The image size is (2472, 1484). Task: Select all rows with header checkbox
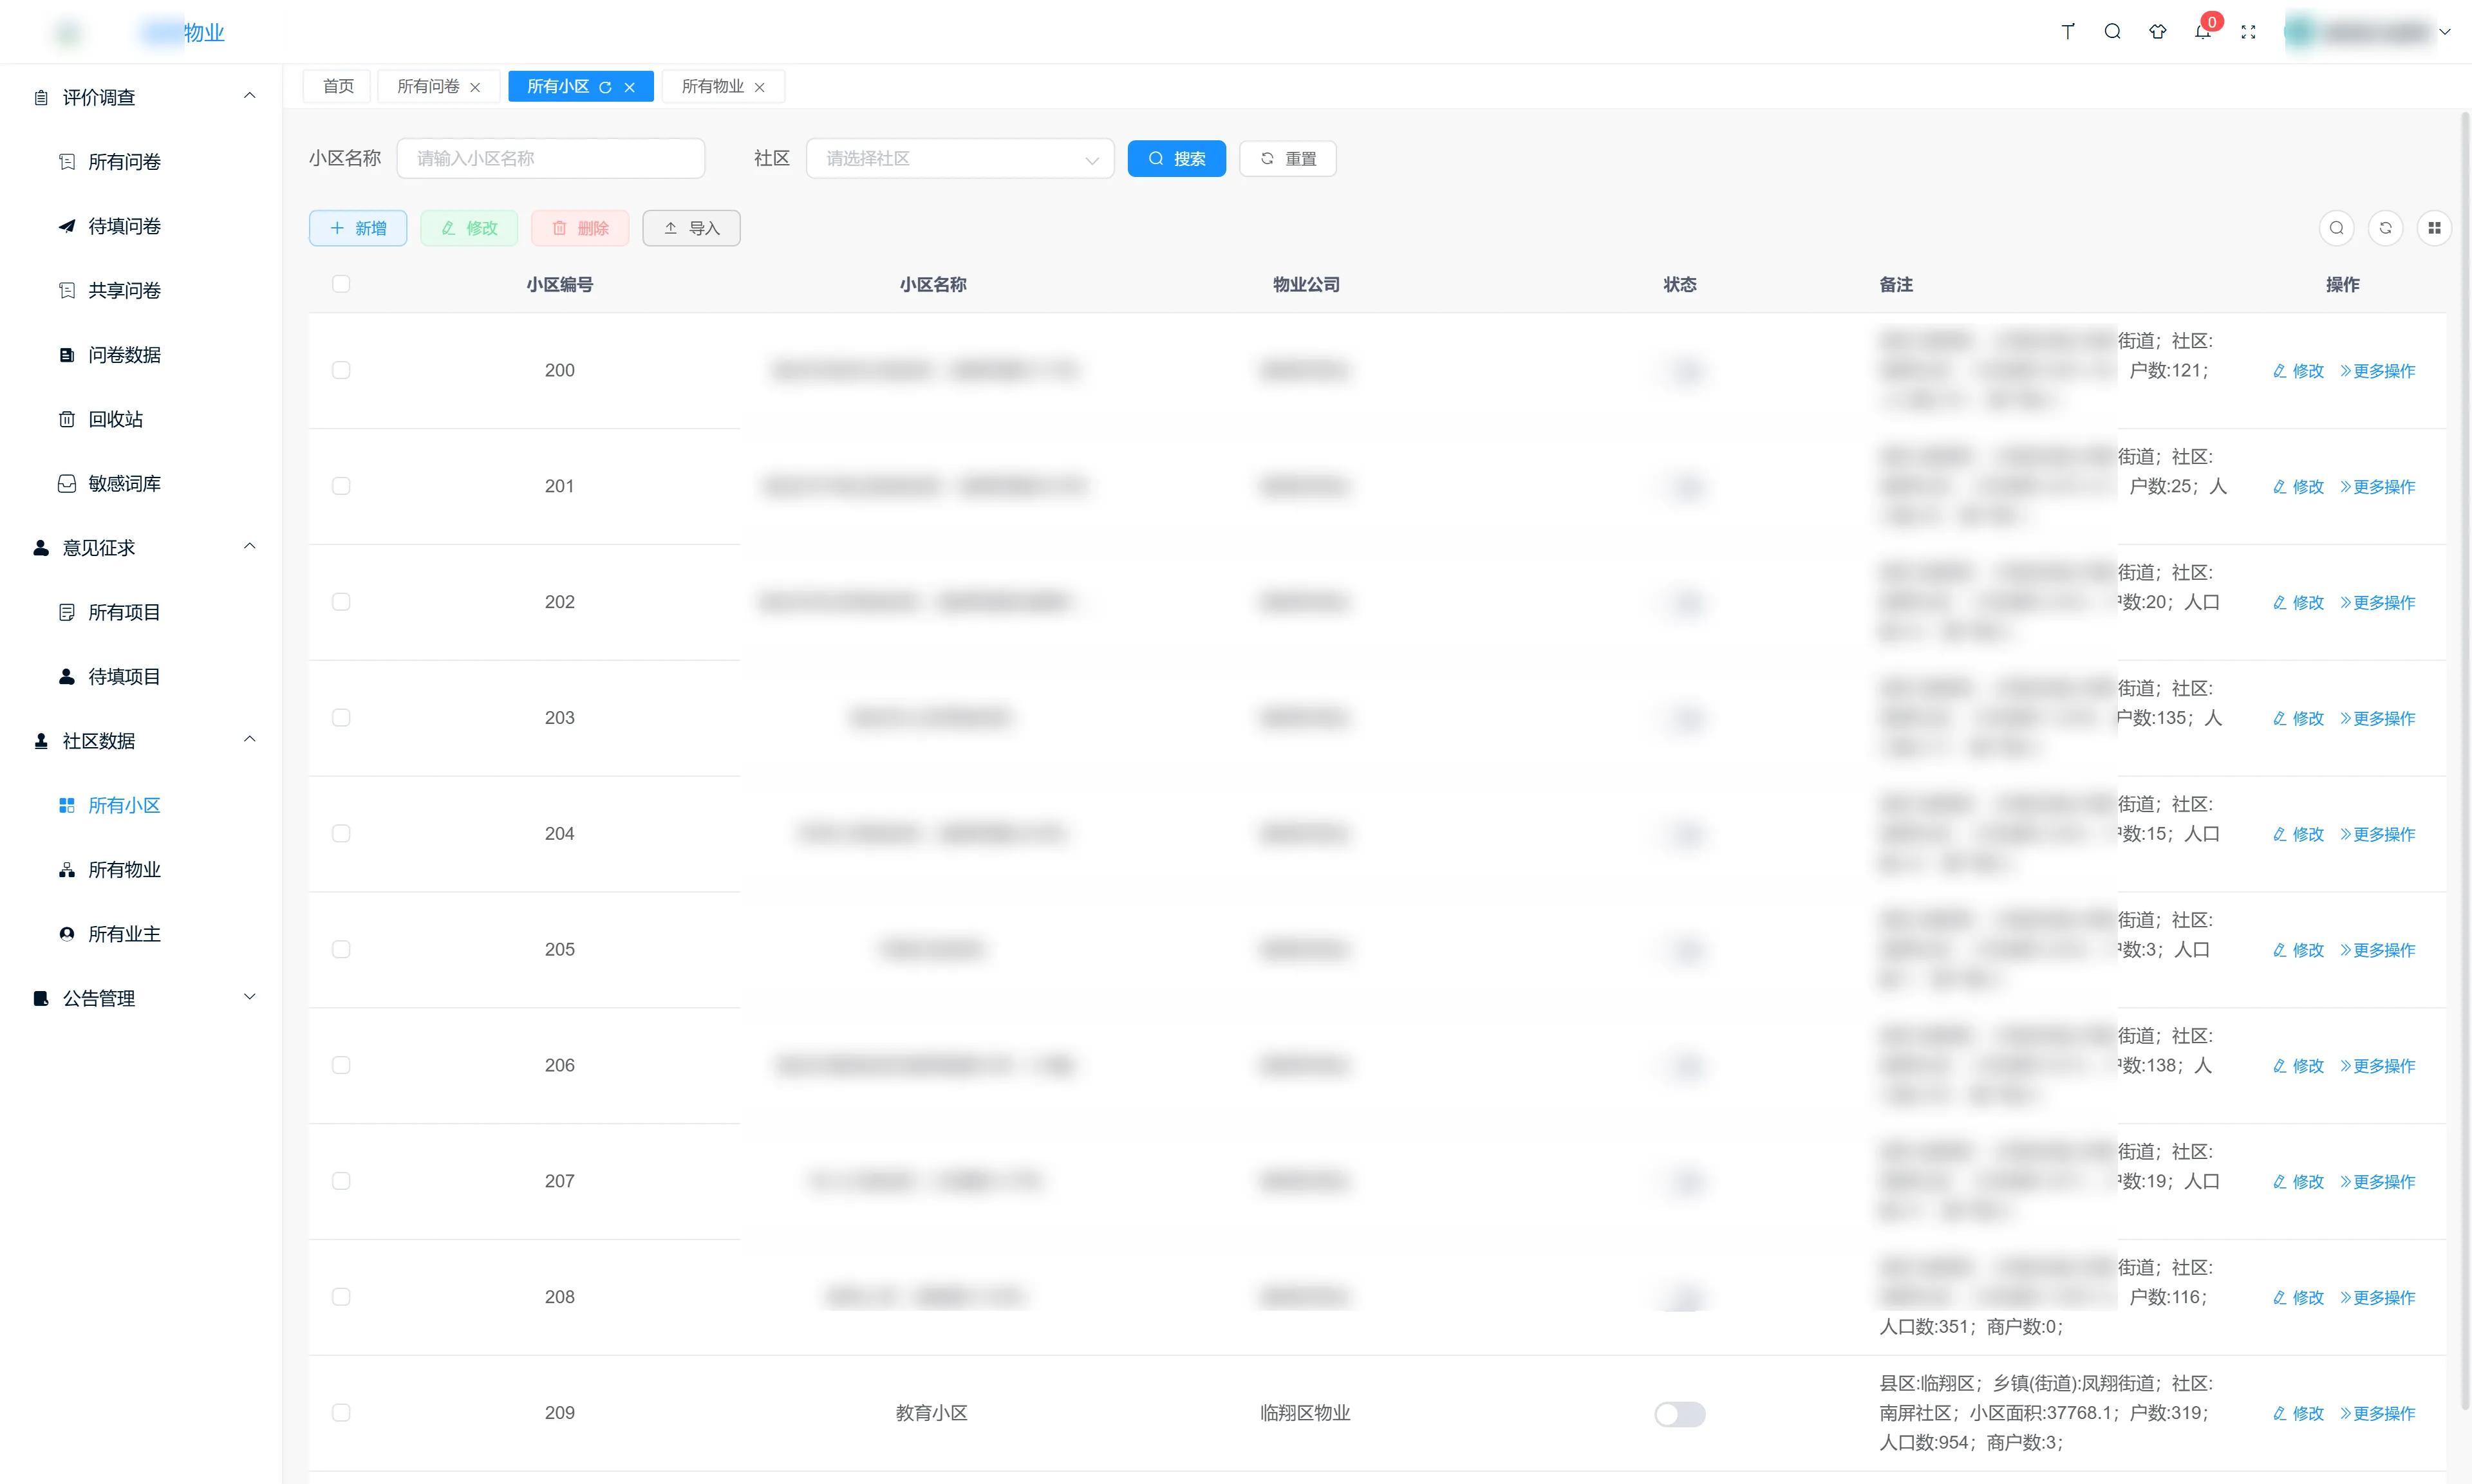tap(341, 284)
